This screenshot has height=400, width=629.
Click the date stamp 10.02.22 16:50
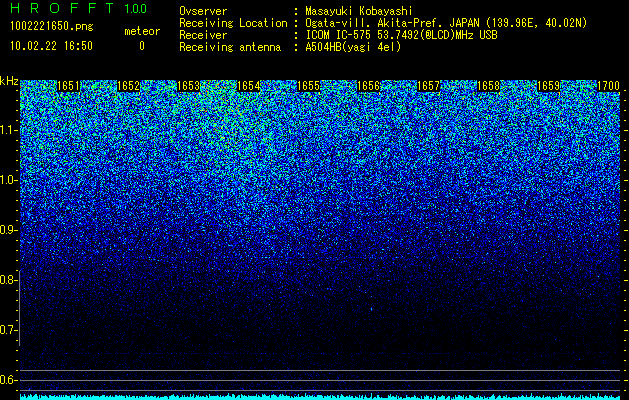(x=51, y=46)
